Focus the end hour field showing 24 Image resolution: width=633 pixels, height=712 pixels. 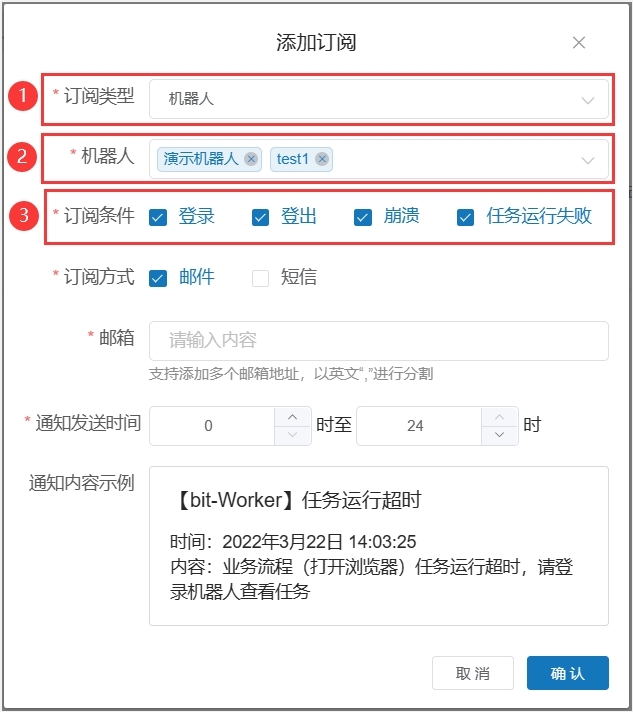pos(417,426)
